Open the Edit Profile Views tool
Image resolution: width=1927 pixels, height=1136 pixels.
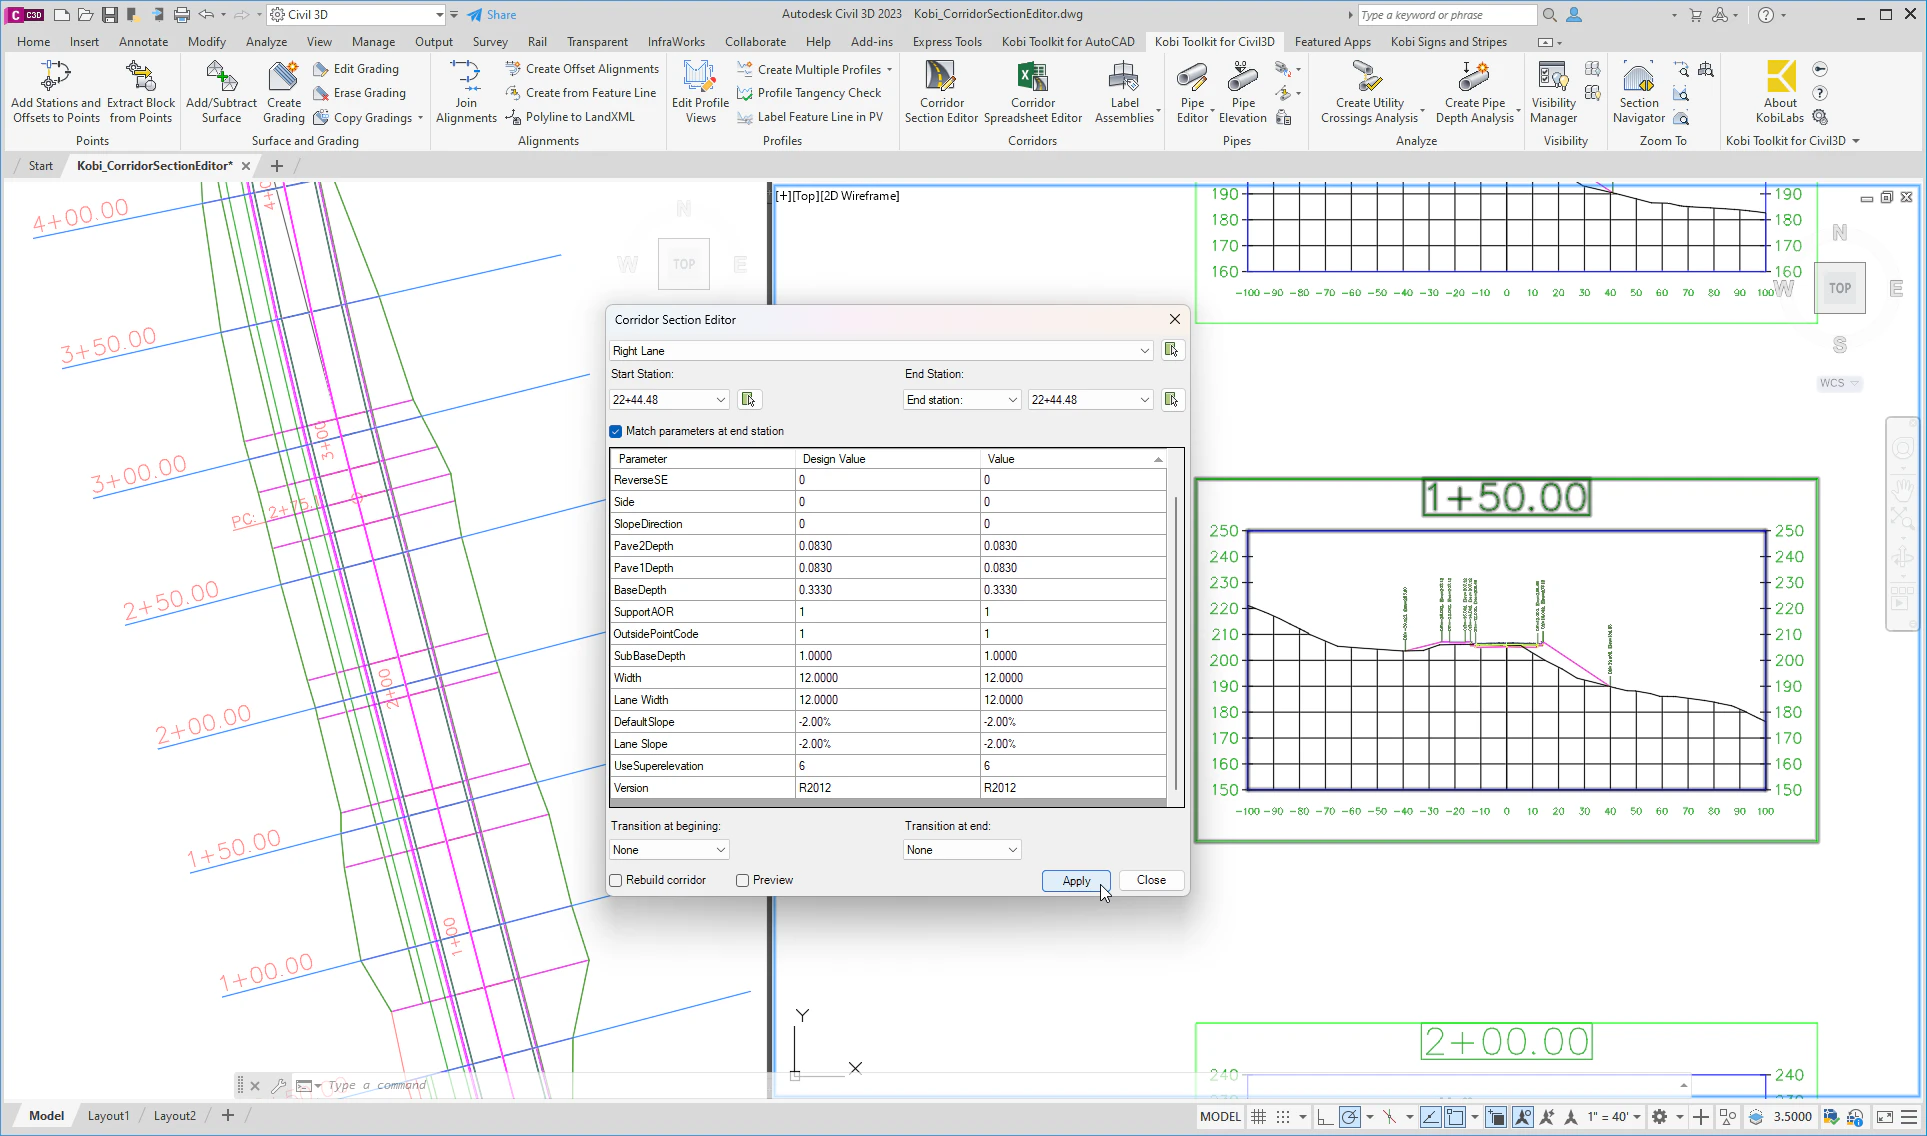coord(699,92)
